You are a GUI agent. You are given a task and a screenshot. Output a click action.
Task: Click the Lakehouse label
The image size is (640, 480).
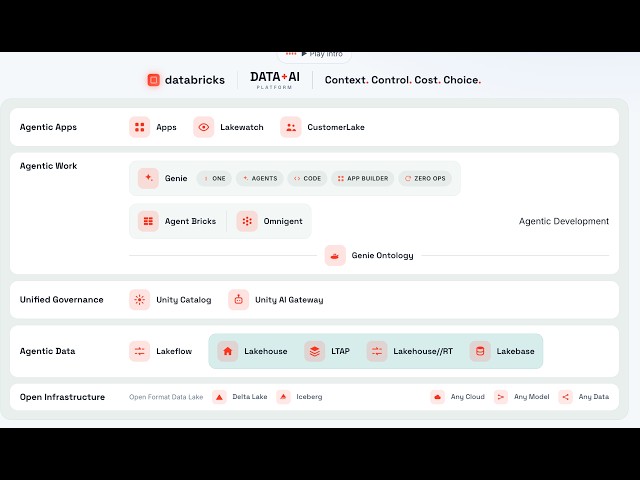(x=266, y=351)
